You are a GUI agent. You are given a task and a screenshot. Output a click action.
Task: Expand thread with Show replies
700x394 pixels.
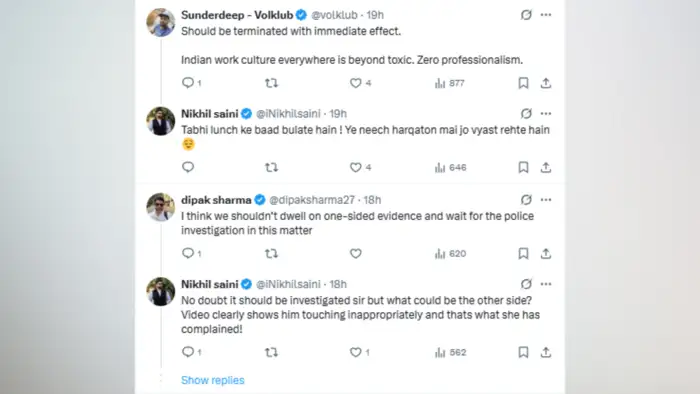click(x=212, y=380)
